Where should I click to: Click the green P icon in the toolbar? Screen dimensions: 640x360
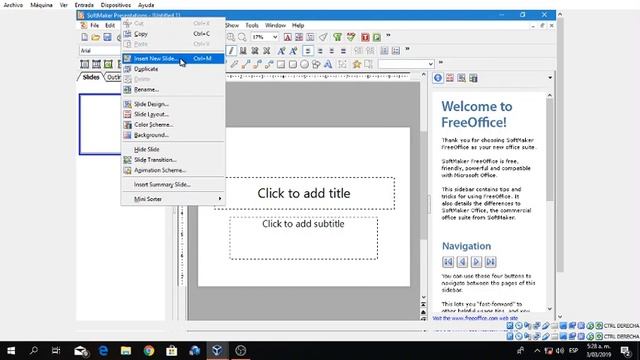click(x=377, y=37)
